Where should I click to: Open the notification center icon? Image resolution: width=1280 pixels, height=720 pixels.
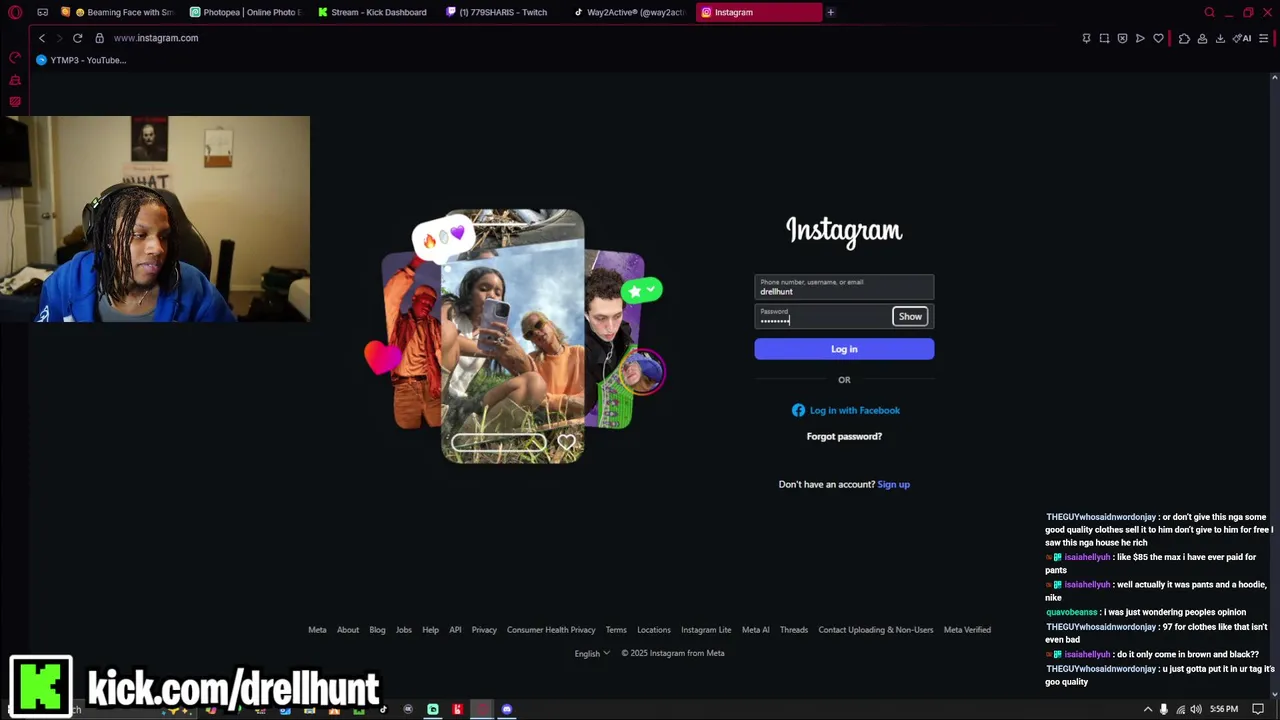1258,709
